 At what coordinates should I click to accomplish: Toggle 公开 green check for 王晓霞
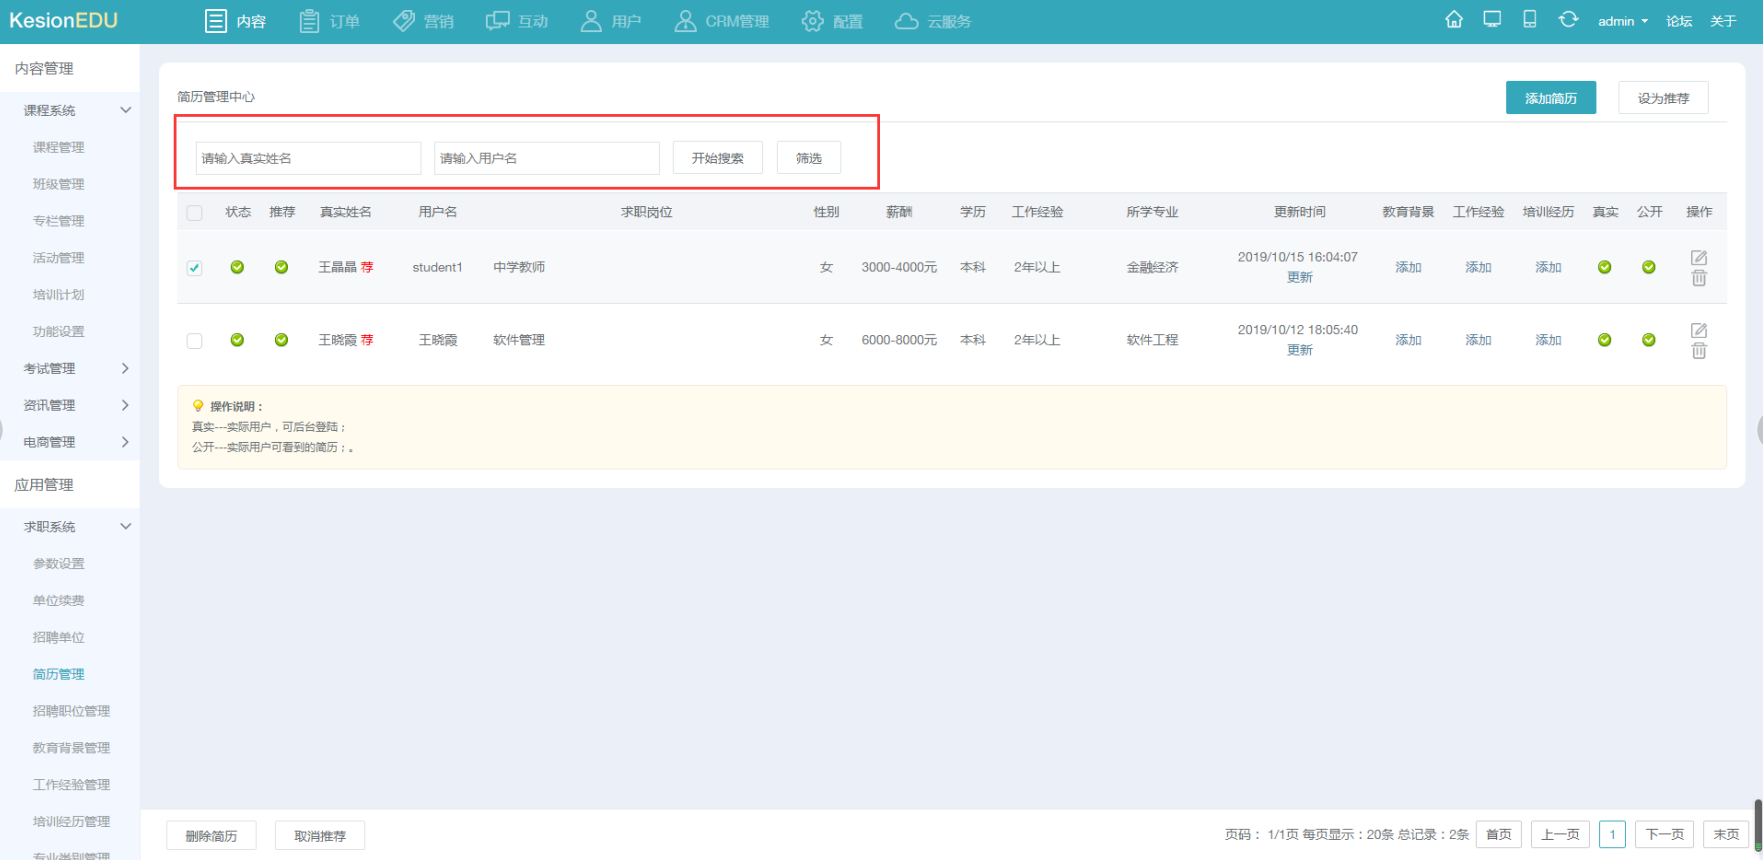(x=1649, y=340)
